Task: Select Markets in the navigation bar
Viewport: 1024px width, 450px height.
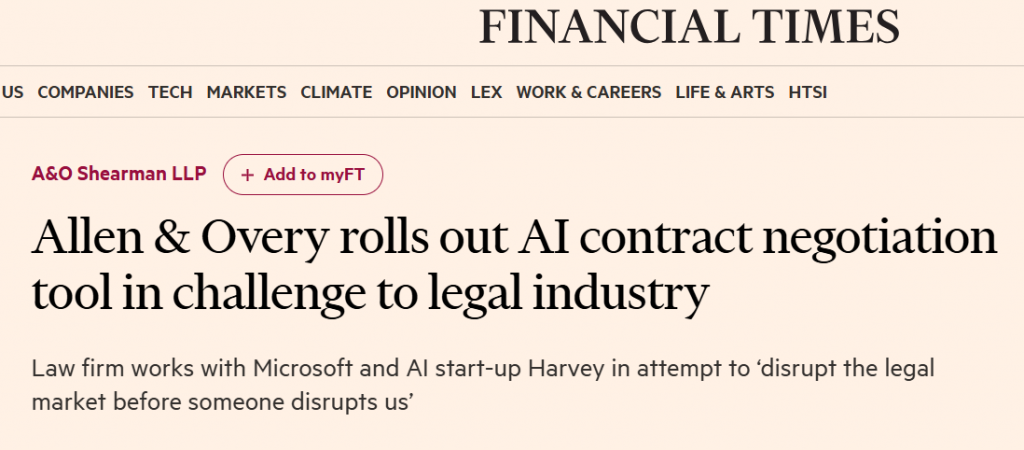Action: click(x=246, y=92)
